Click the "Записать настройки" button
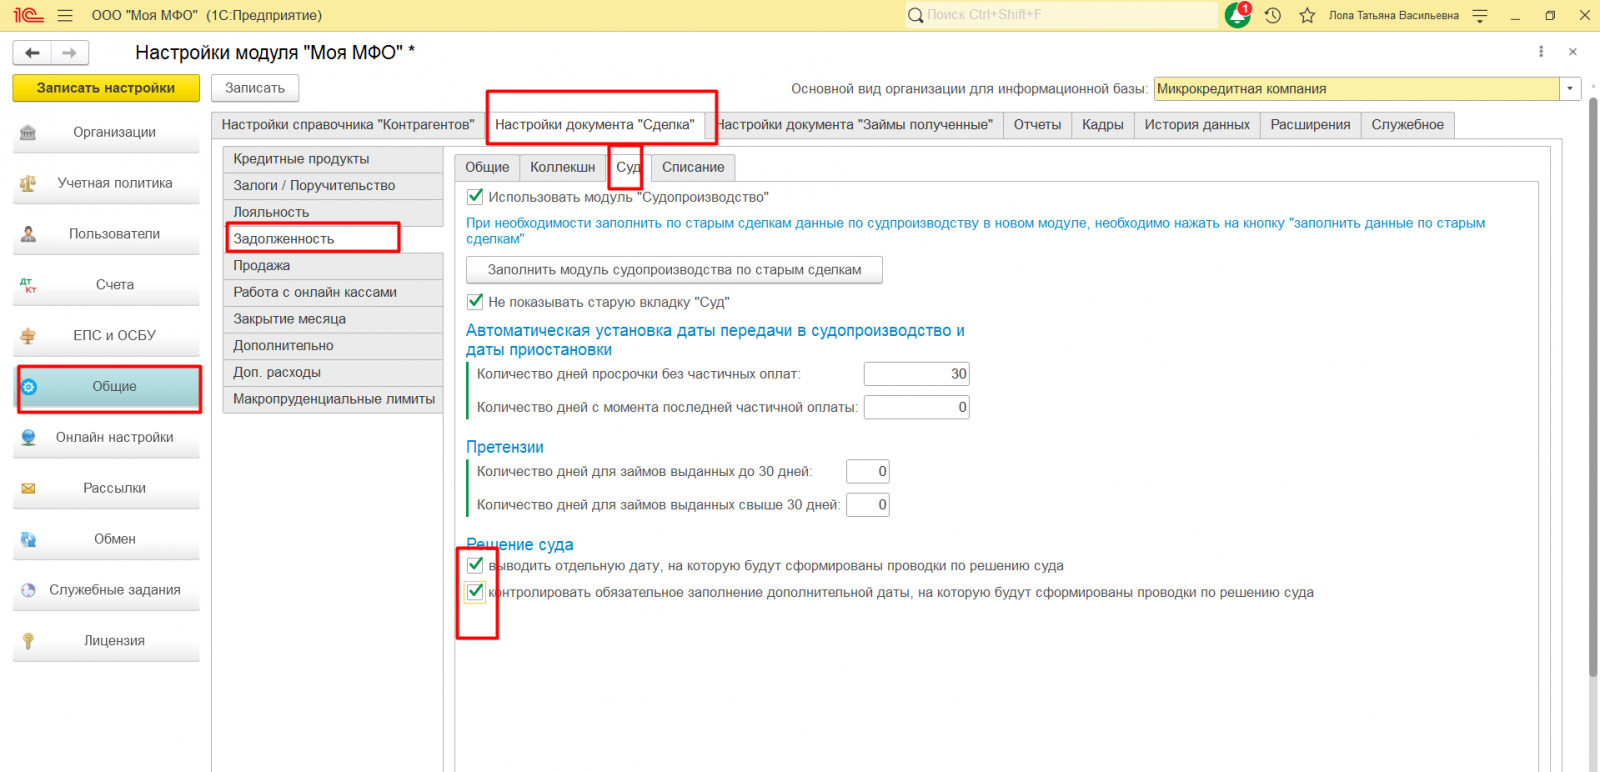The height and width of the screenshot is (772, 1600). 106,88
